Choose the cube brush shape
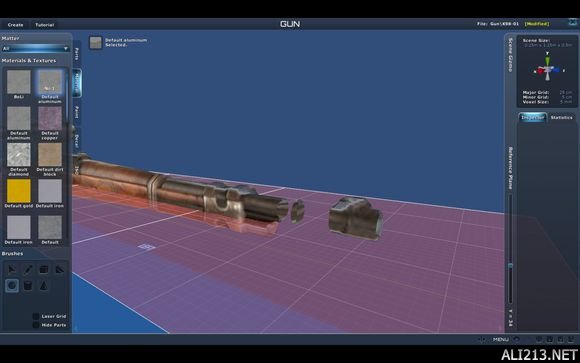The image size is (580, 363). pos(44,269)
